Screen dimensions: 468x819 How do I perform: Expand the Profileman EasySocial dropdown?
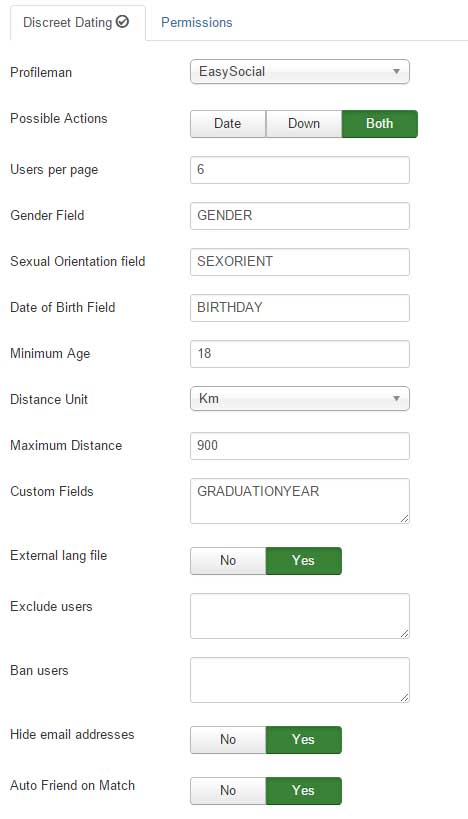300,72
